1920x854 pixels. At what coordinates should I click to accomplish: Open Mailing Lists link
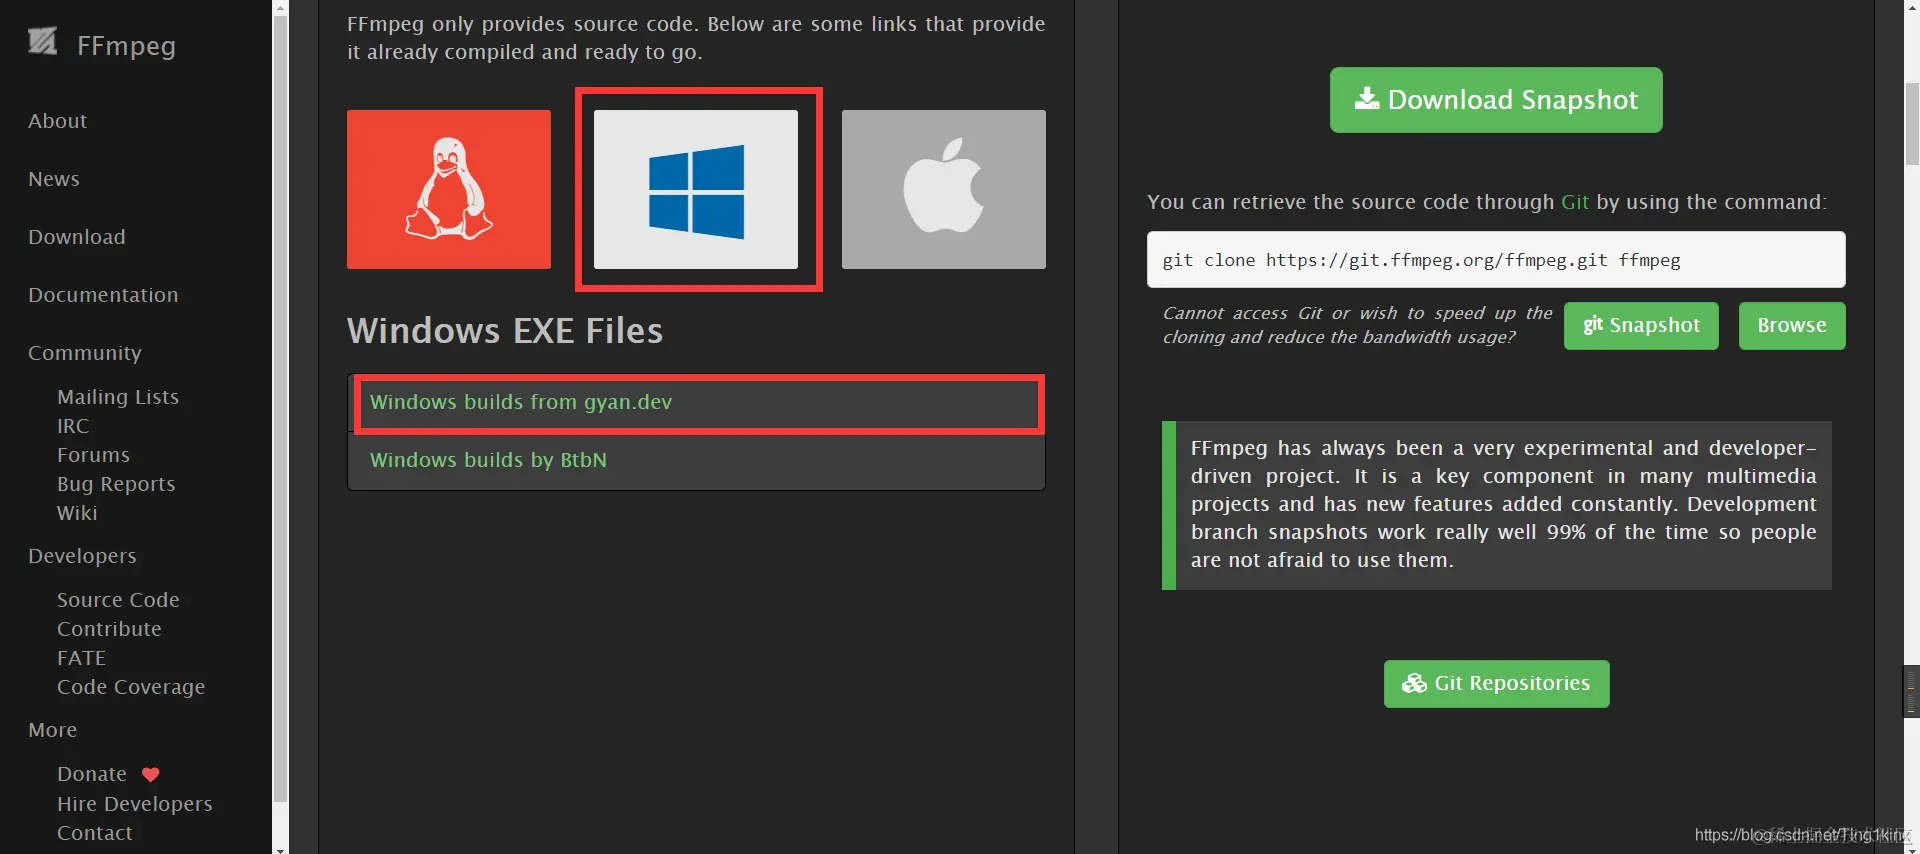(118, 397)
